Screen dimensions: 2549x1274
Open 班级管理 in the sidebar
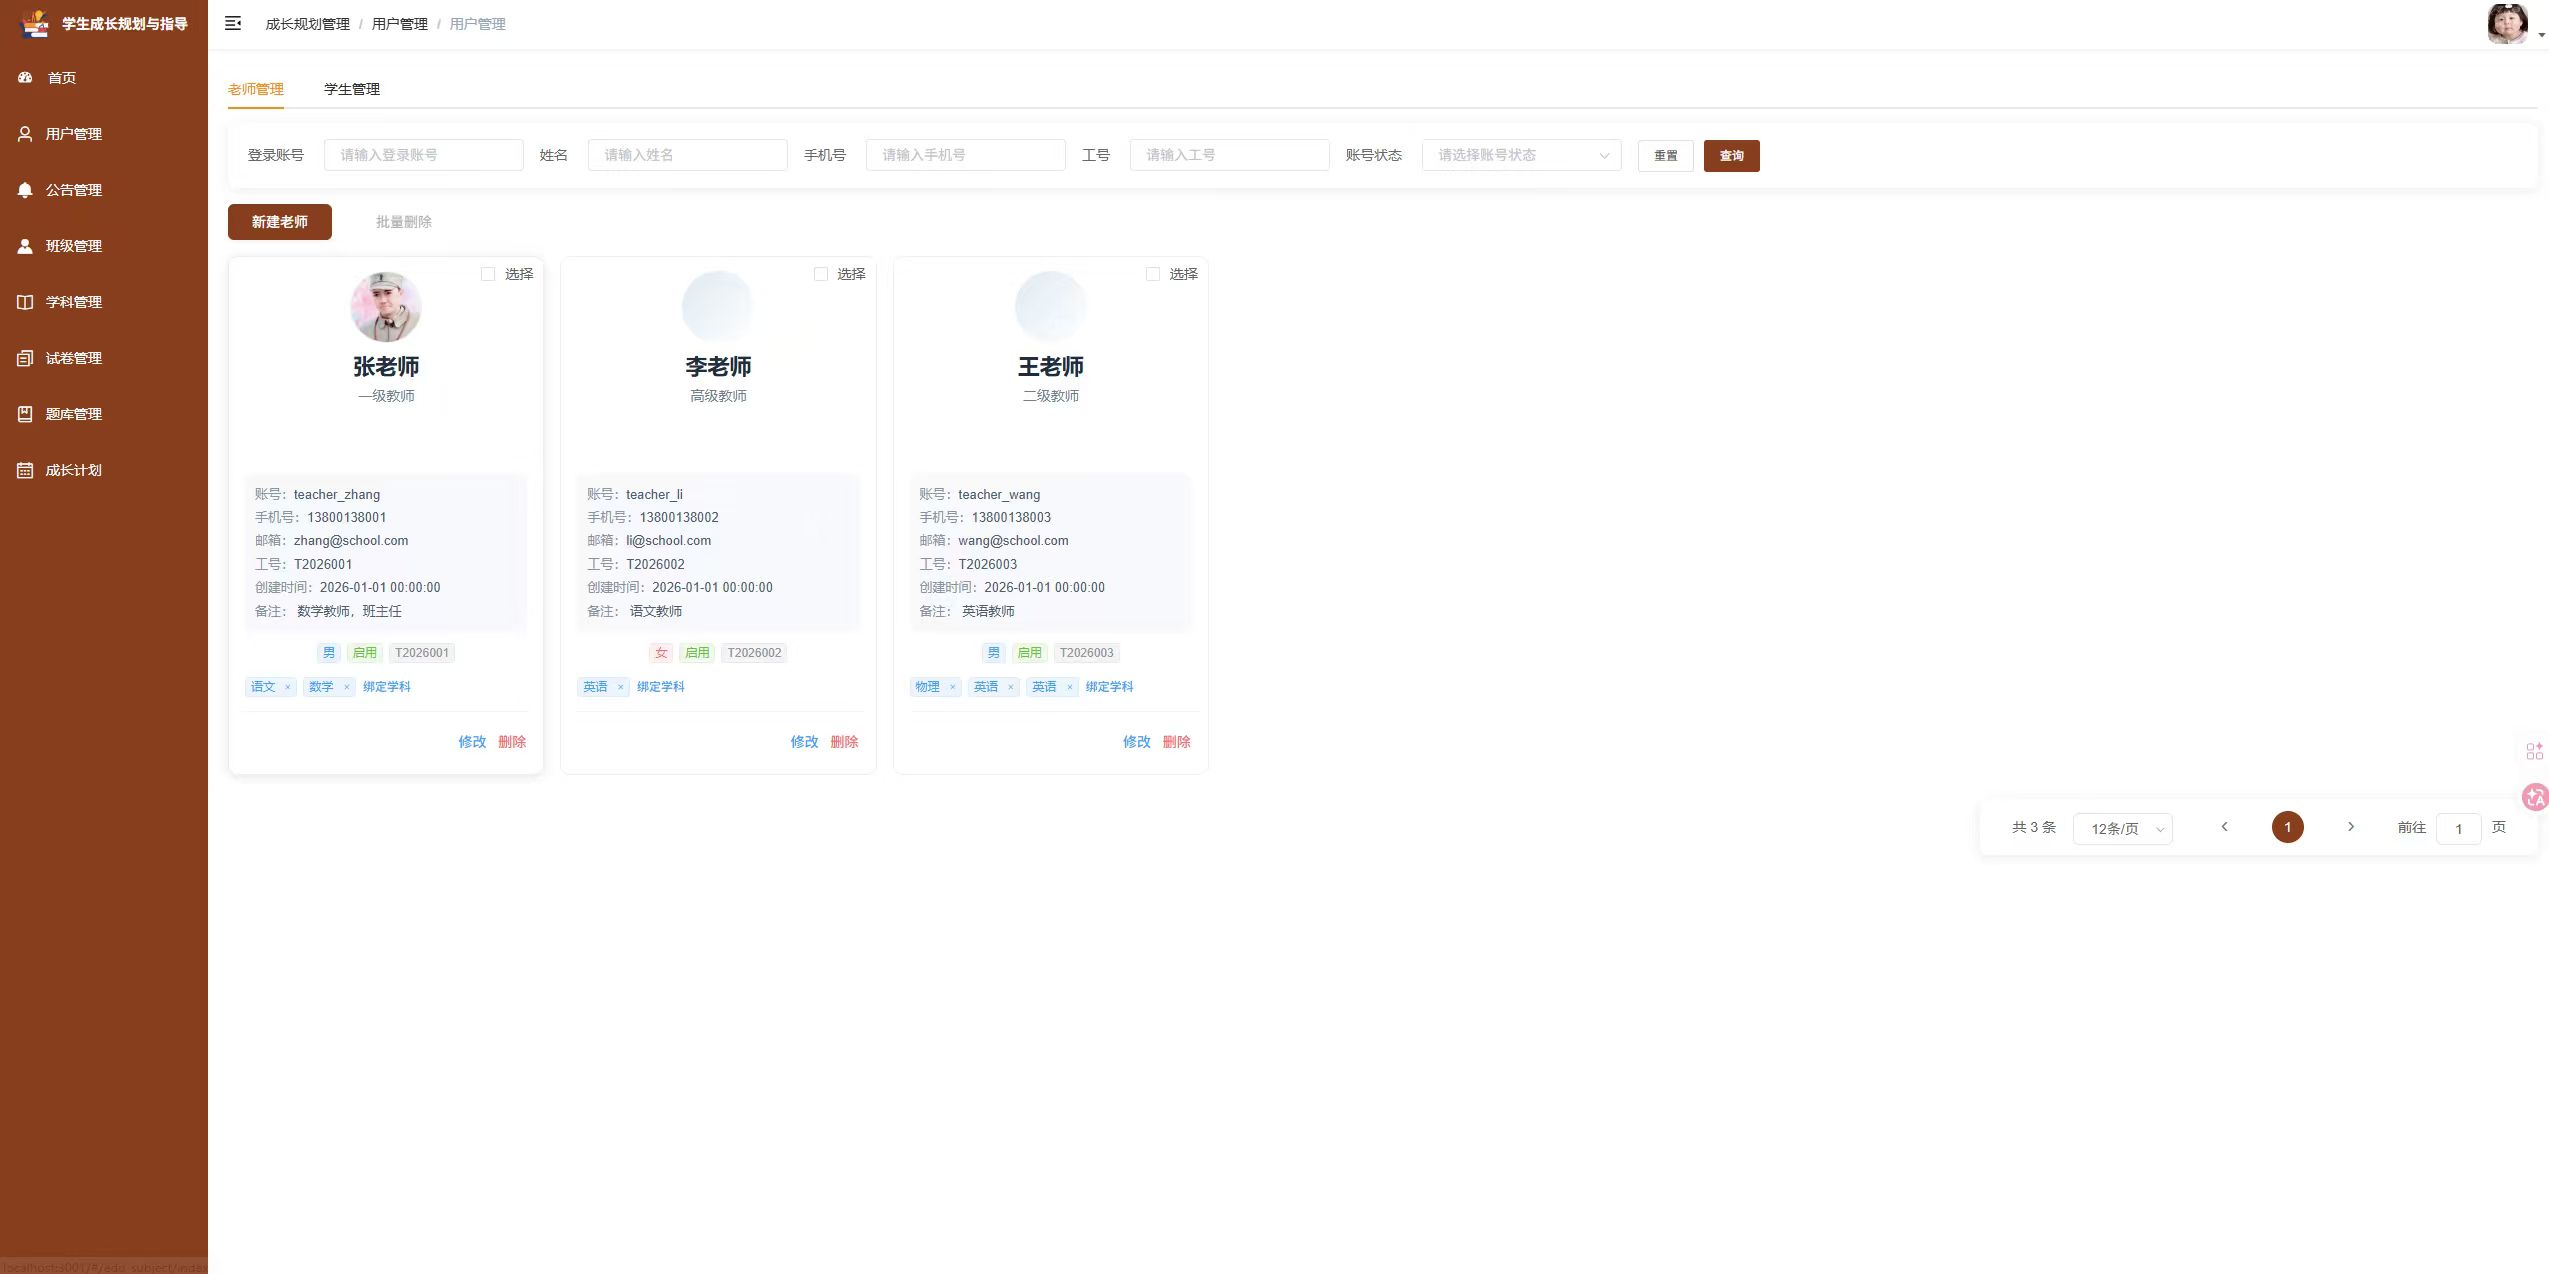point(104,246)
